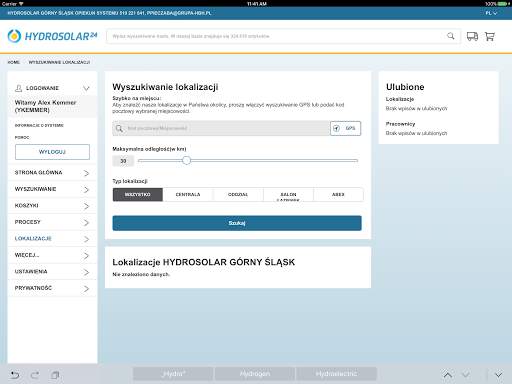
Task: Click the distance slider track
Action: coord(248,160)
